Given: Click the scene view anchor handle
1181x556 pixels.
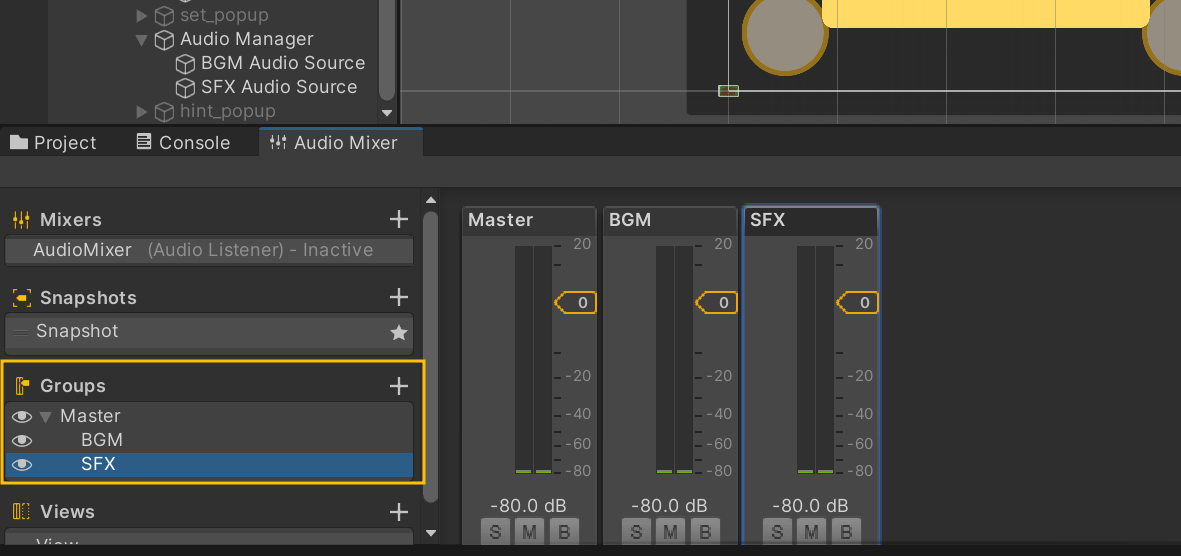Looking at the screenshot, I should pyautogui.click(x=728, y=91).
